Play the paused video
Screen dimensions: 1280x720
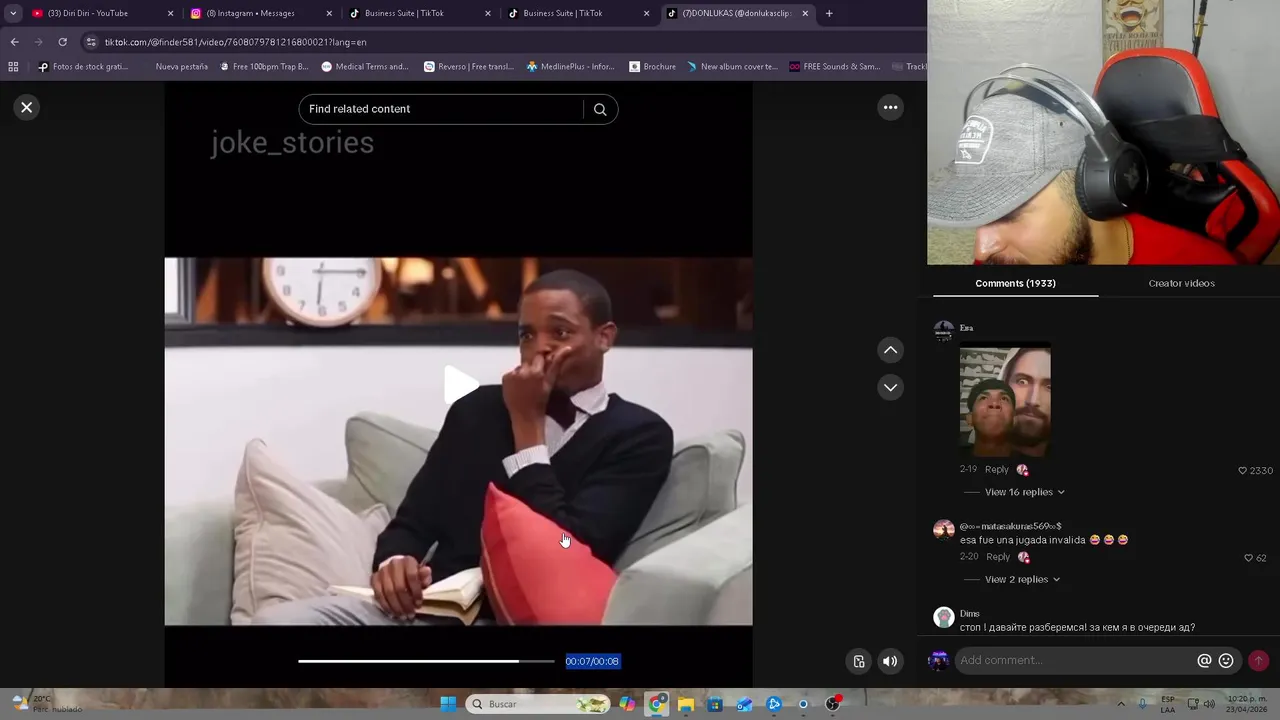pyautogui.click(x=460, y=385)
